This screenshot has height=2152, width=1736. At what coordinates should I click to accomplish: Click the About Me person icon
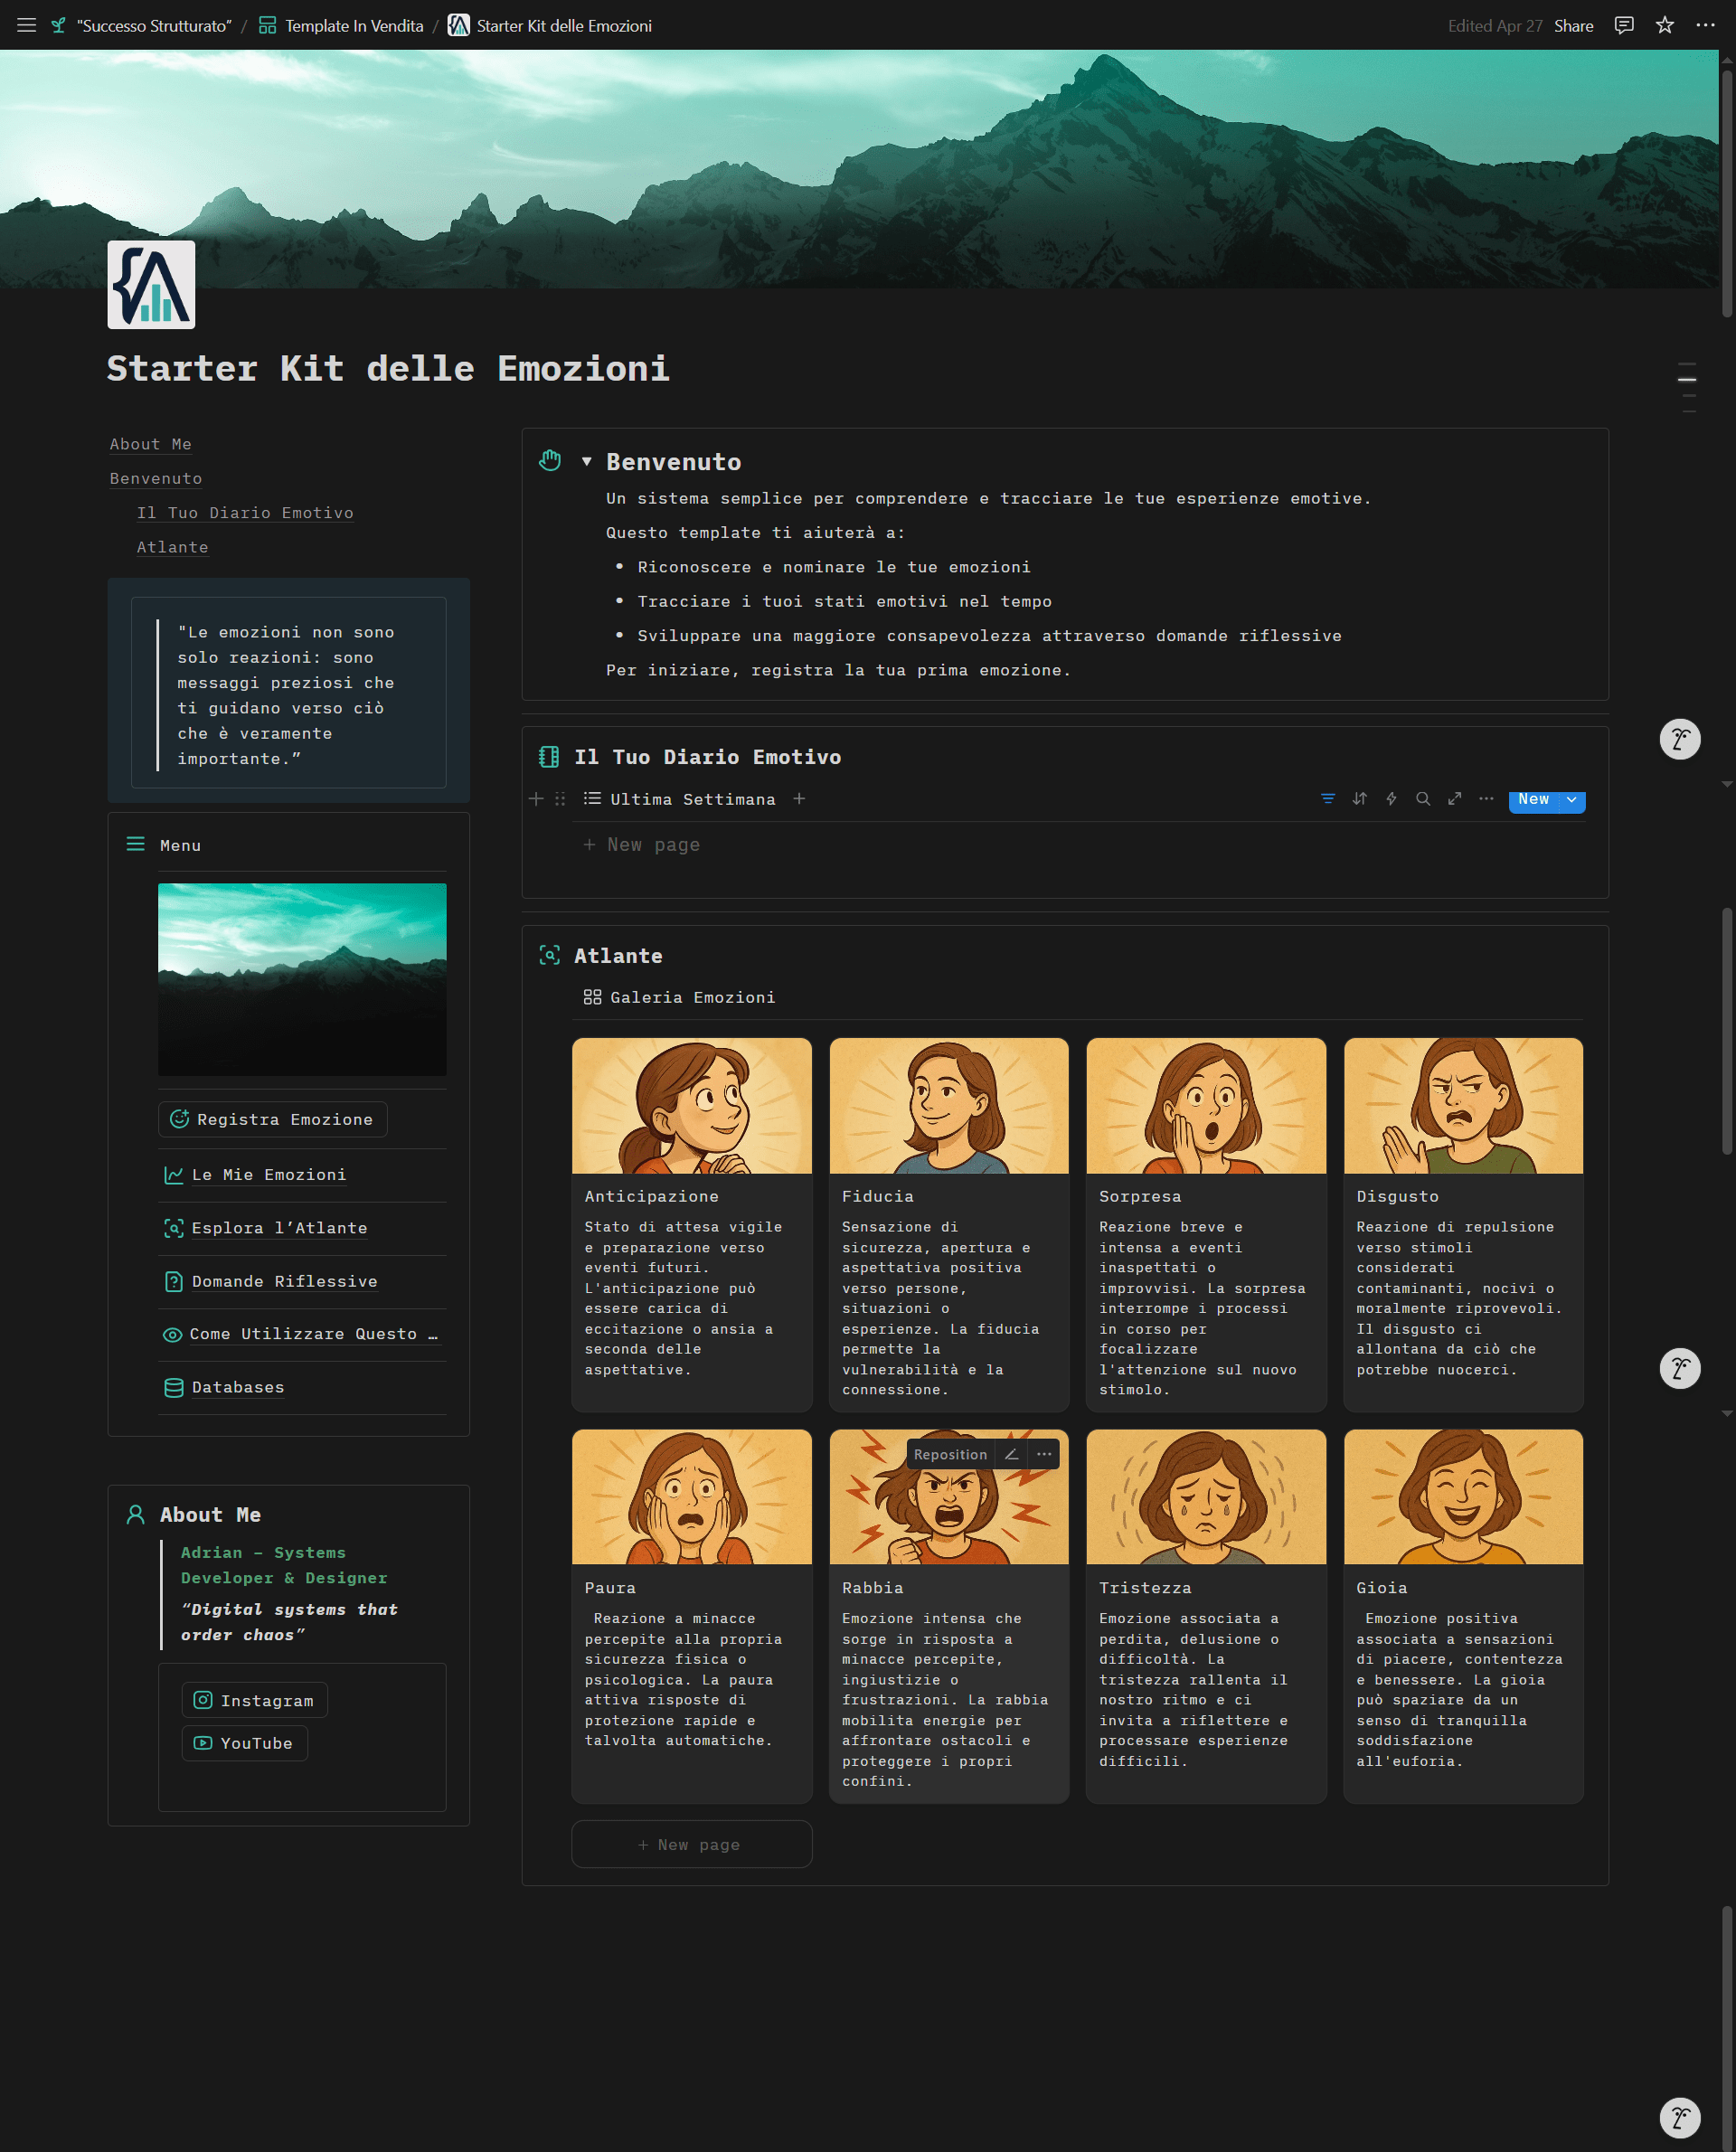[x=136, y=1515]
